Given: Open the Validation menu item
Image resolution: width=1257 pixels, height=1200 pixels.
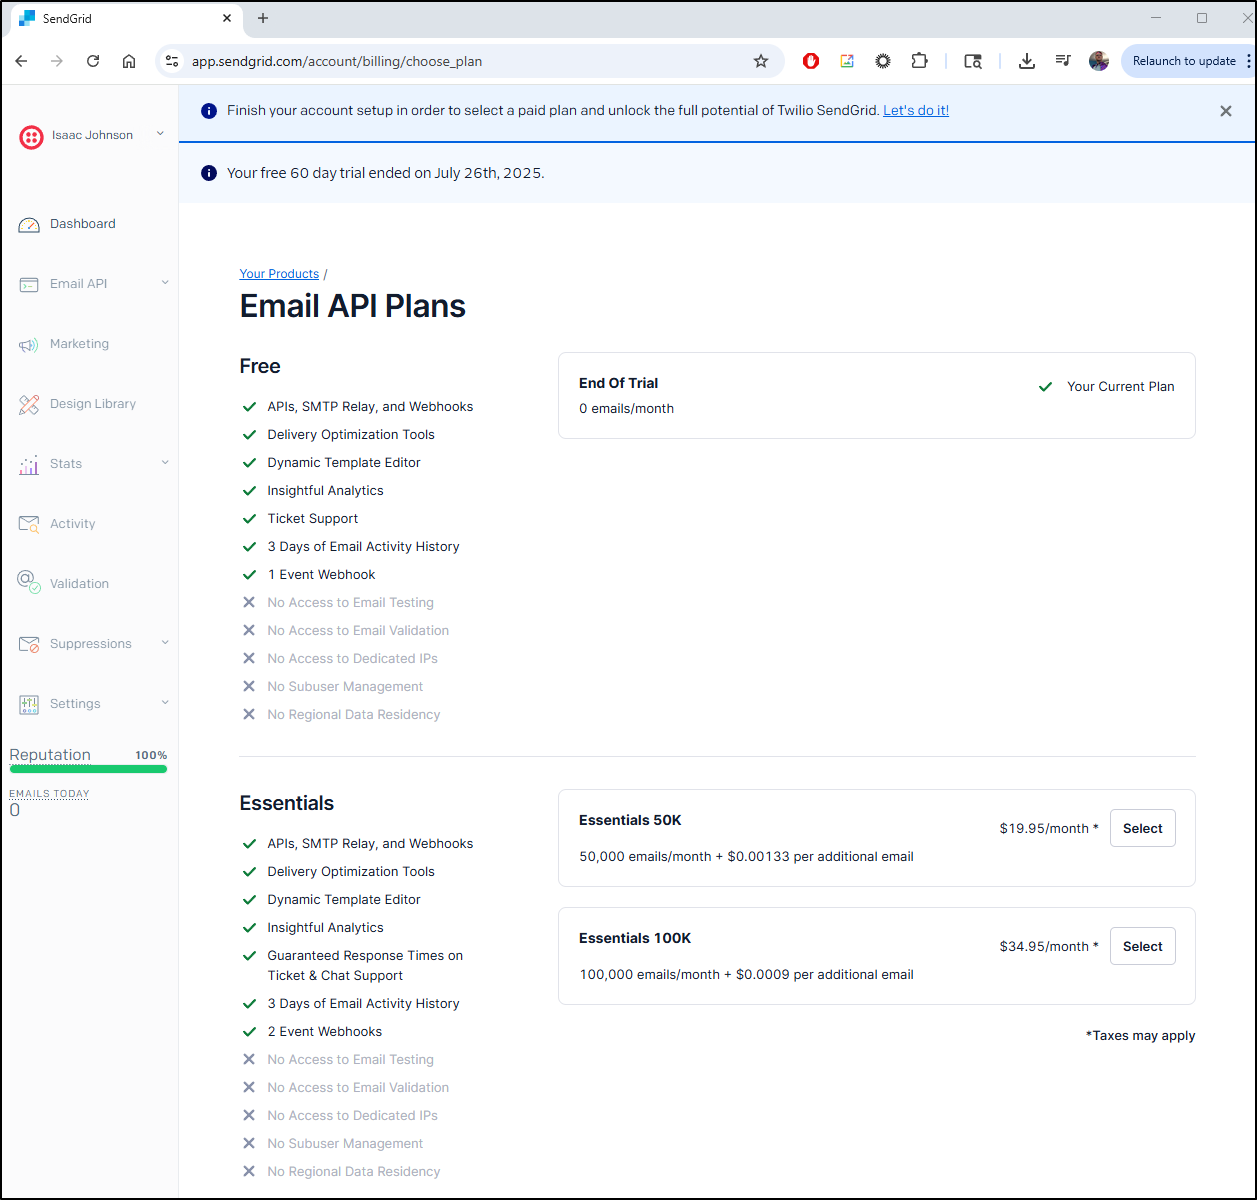Looking at the screenshot, I should pyautogui.click(x=80, y=584).
